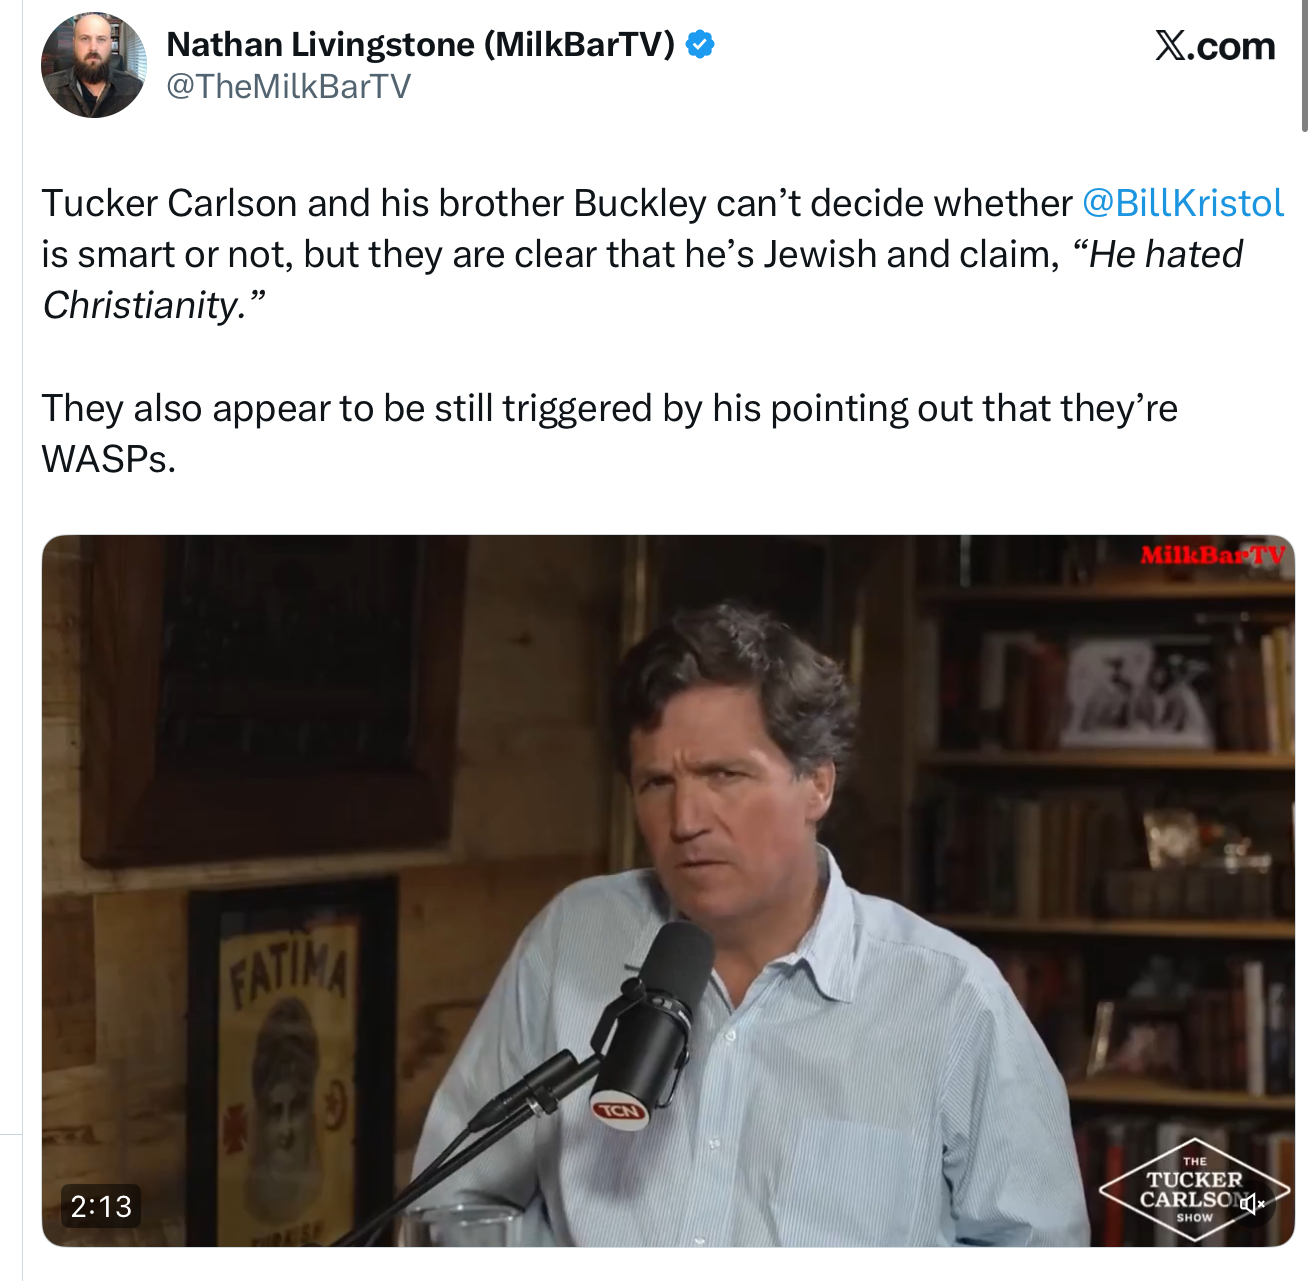The width and height of the screenshot is (1314, 1281).
Task: Click the TCN logo on the microphone
Action: tap(620, 1111)
